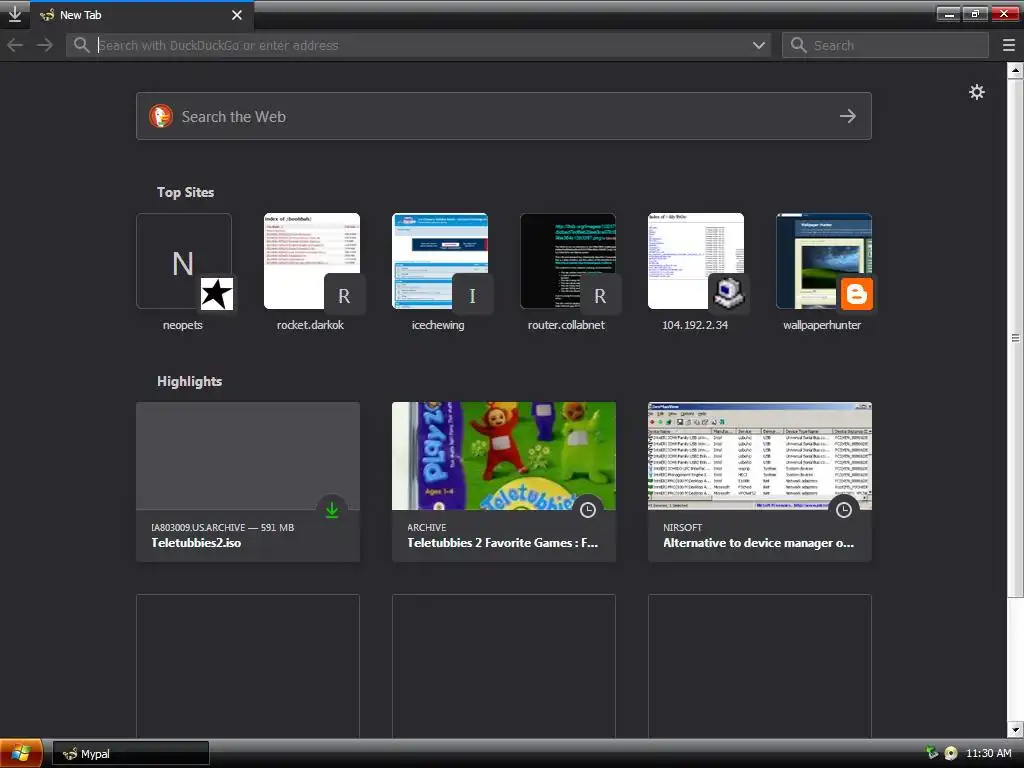1024x768 pixels.
Task: Open the Nirsoft device manager highlight thumbnail
Action: coord(760,456)
